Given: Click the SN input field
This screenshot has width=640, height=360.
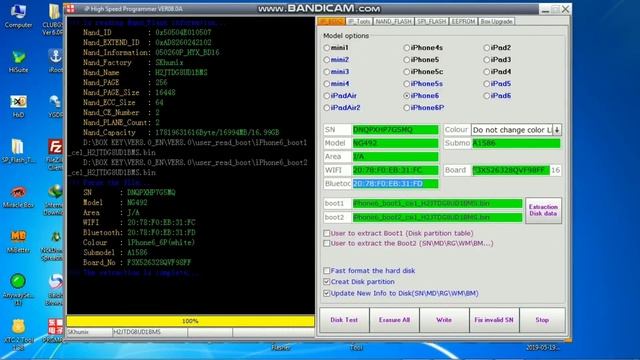Looking at the screenshot, I should [x=395, y=130].
